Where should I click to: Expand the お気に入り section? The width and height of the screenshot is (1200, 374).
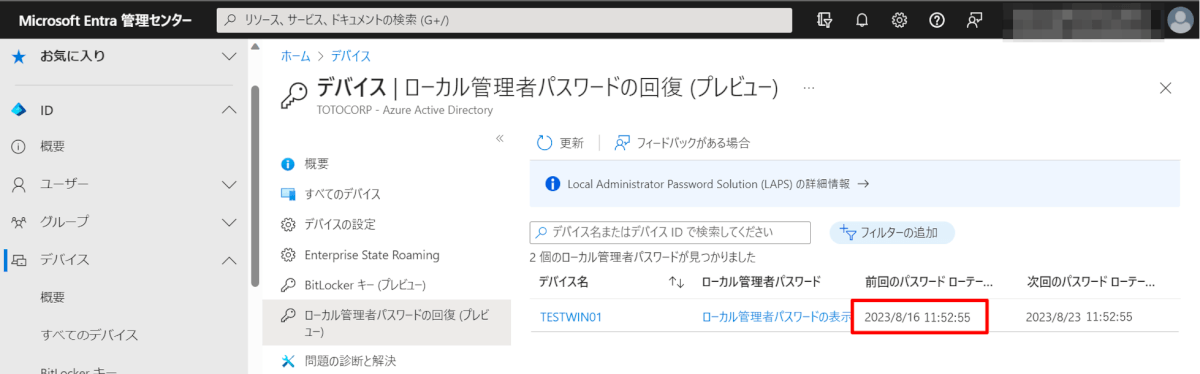(228, 57)
